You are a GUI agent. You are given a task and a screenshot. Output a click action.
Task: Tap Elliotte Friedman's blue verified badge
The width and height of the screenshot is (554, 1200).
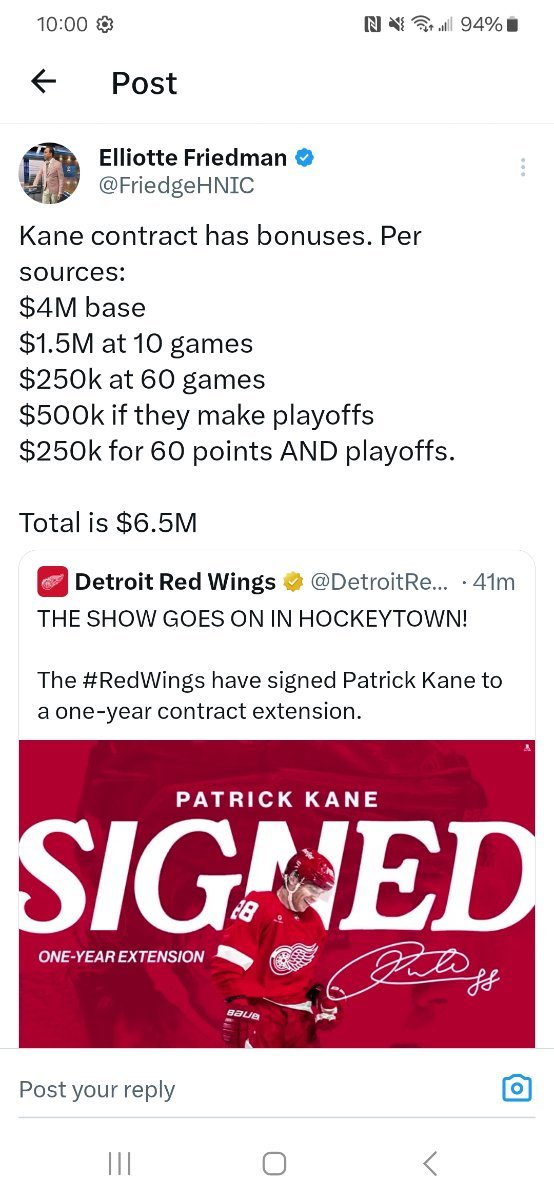click(306, 158)
